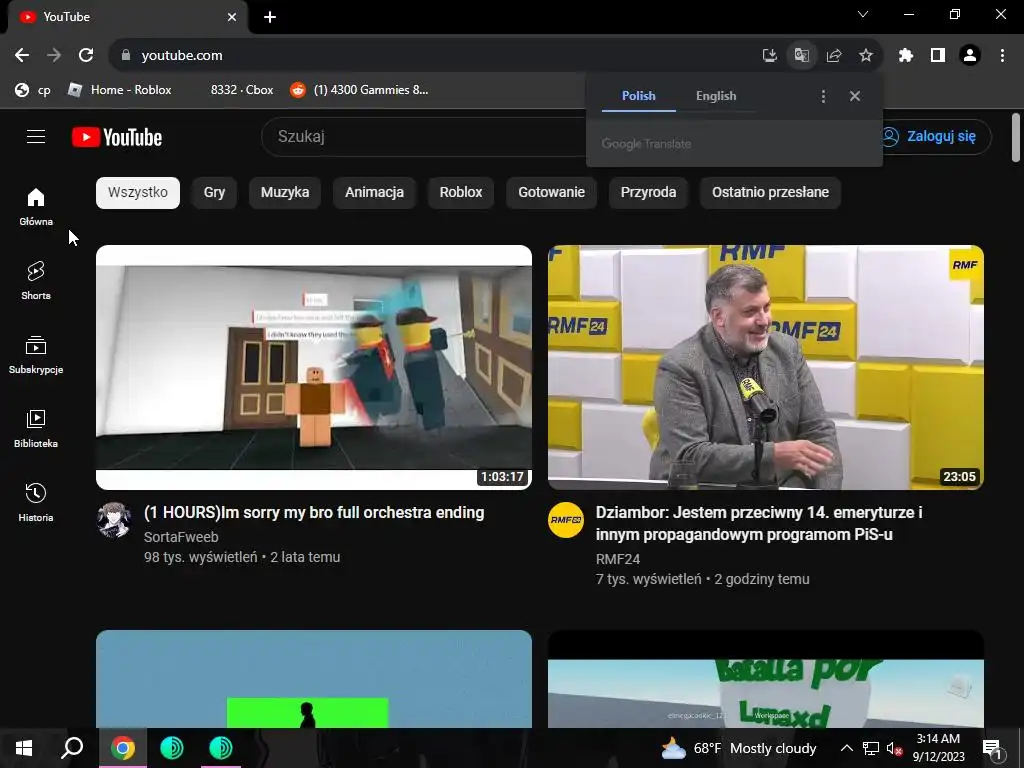Select the Roblox filter chip
The image size is (1024, 768).
(x=461, y=193)
